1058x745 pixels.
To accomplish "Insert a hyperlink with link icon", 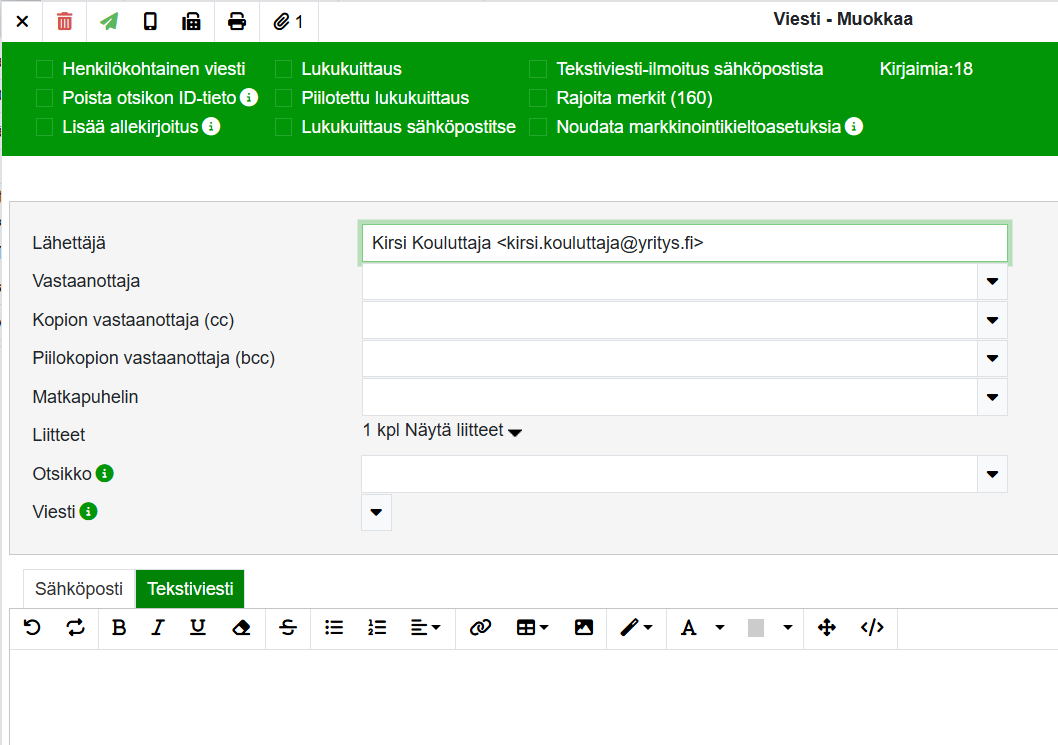I will click(x=480, y=627).
